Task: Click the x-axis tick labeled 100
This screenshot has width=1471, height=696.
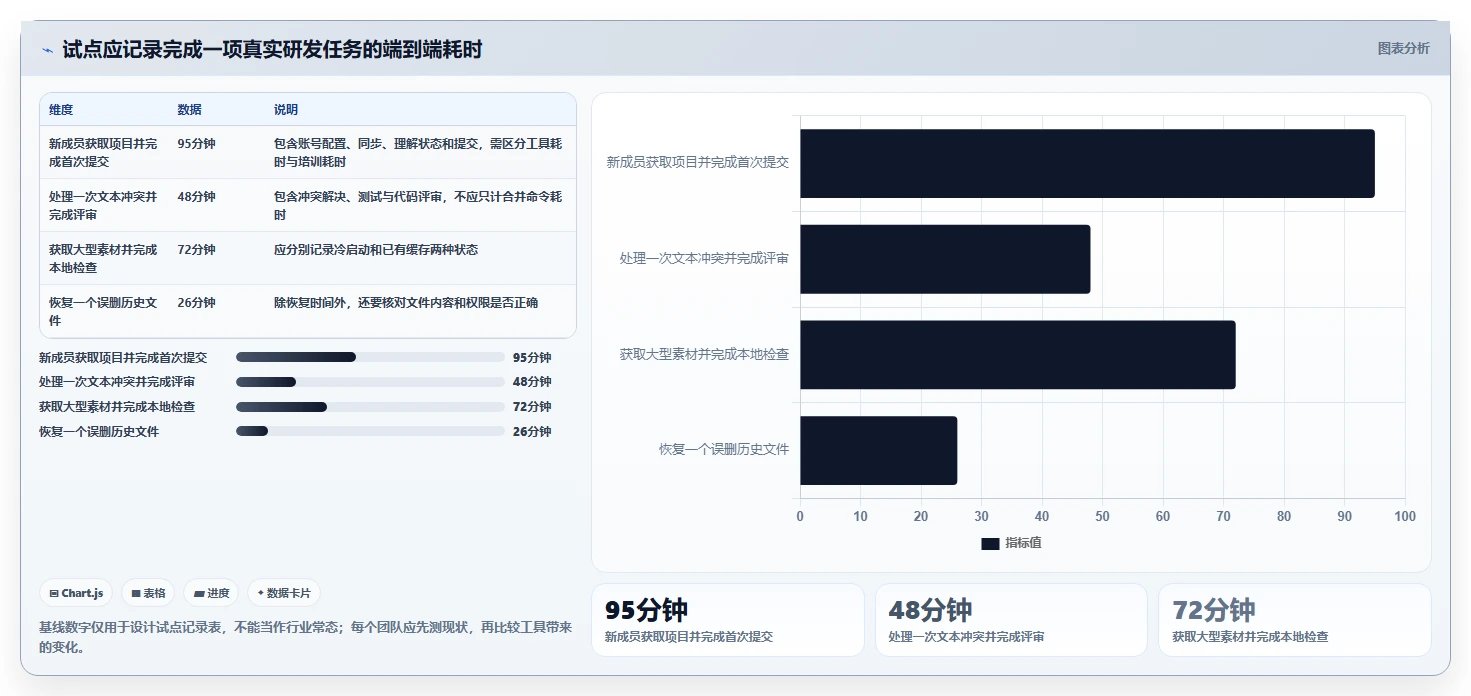Action: tap(1405, 517)
